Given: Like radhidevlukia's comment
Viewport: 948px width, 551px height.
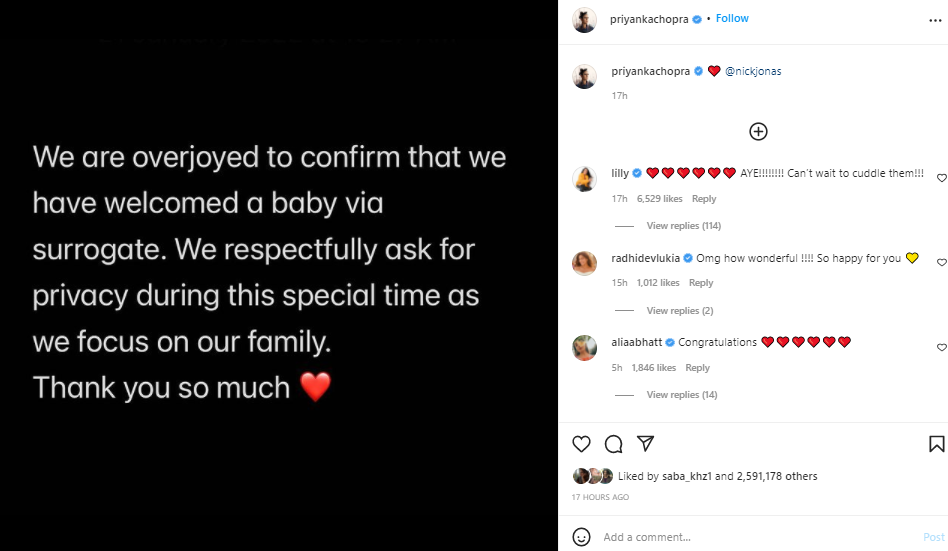Looking at the screenshot, I should click(x=941, y=263).
